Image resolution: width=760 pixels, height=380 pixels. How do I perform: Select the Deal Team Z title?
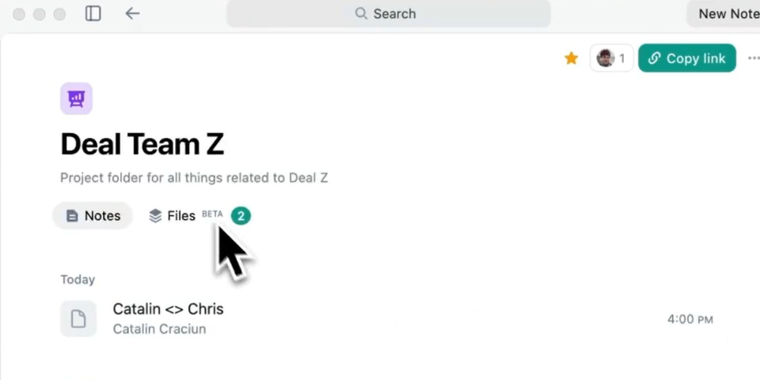[x=142, y=144]
